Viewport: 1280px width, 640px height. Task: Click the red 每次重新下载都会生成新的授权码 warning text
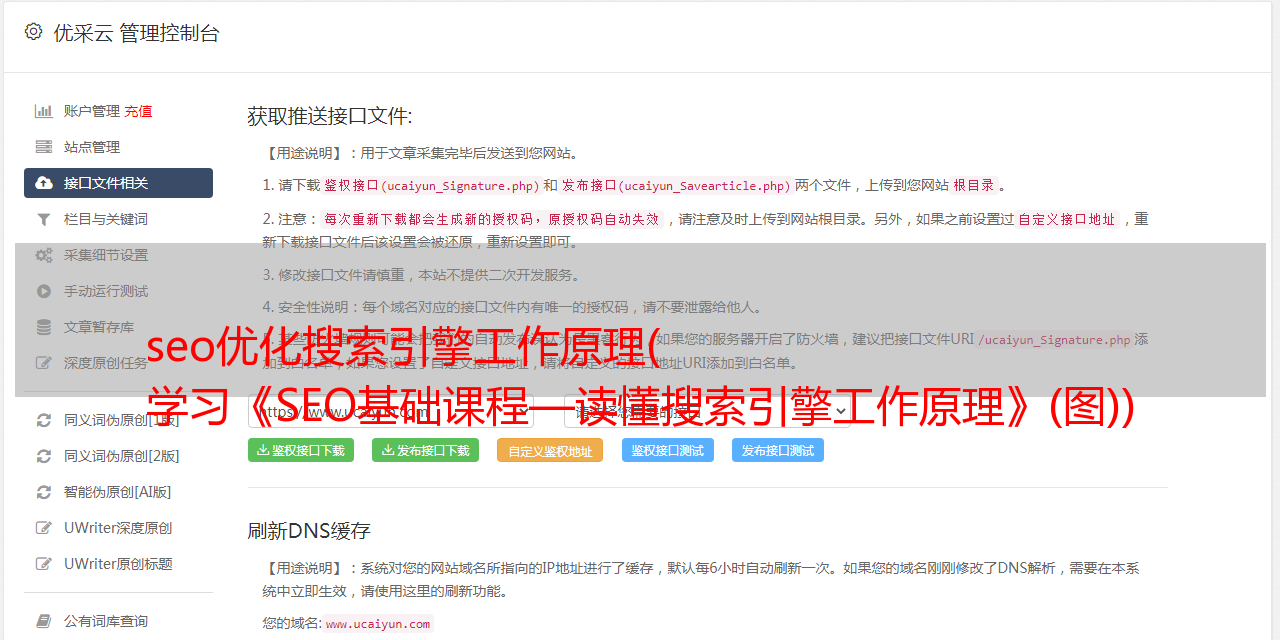490,219
